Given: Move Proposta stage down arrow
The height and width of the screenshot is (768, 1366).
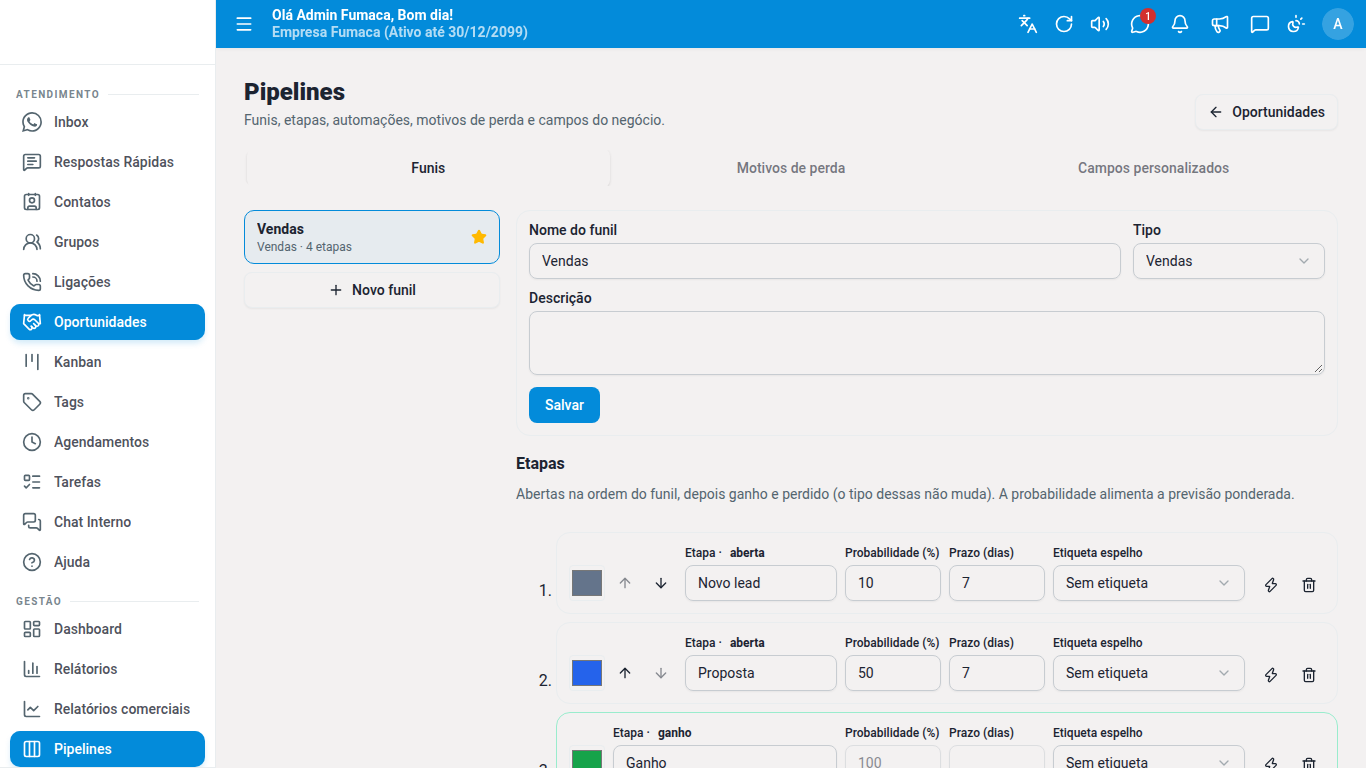Looking at the screenshot, I should point(661,673).
